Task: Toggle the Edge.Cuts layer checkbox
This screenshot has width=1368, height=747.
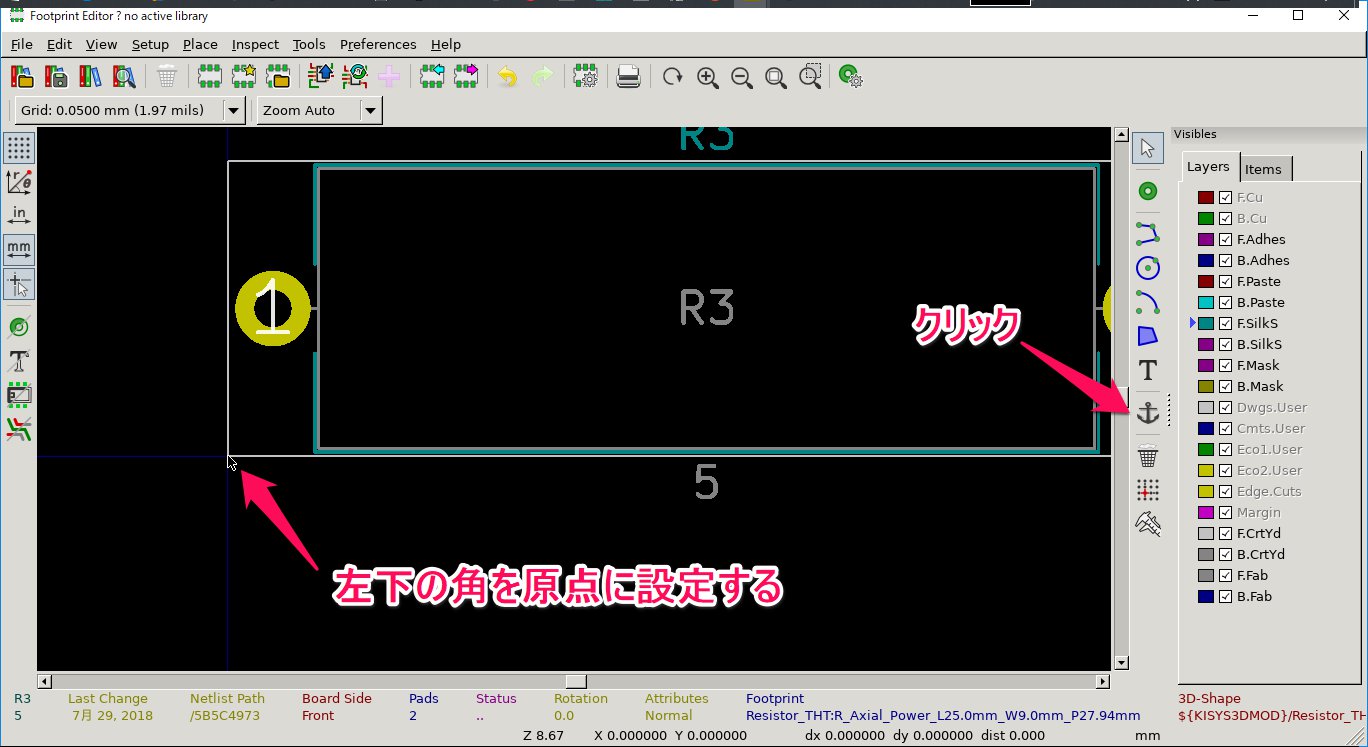Action: 1225,492
